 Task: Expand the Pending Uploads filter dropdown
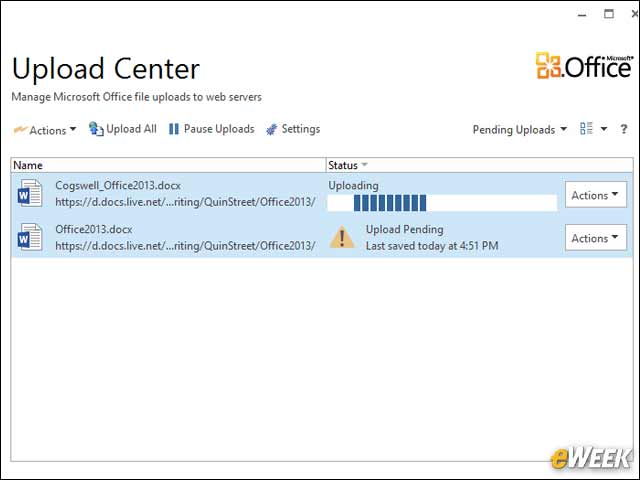(x=520, y=130)
